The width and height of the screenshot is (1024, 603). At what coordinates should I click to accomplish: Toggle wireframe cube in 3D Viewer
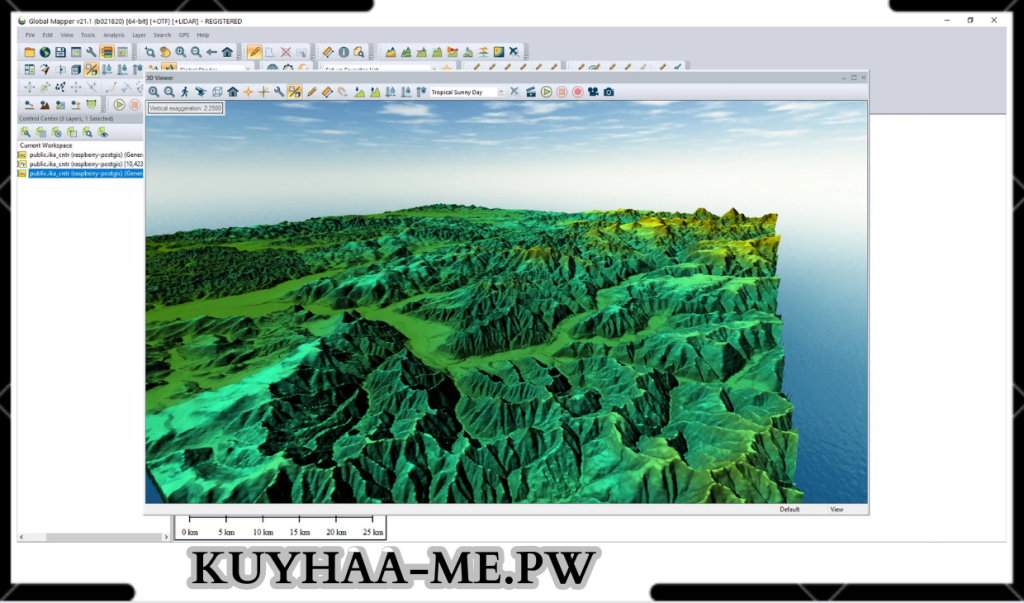217,92
